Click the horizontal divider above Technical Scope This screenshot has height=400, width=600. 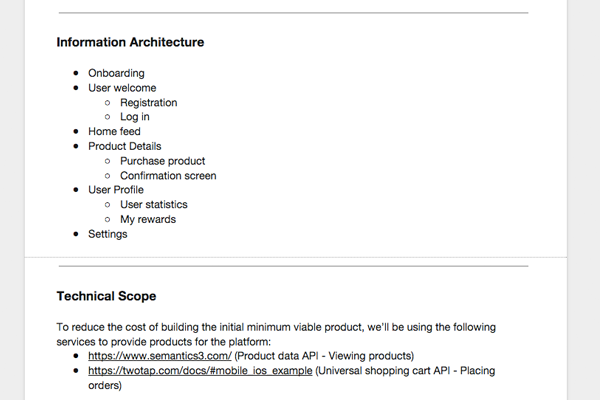[293, 266]
